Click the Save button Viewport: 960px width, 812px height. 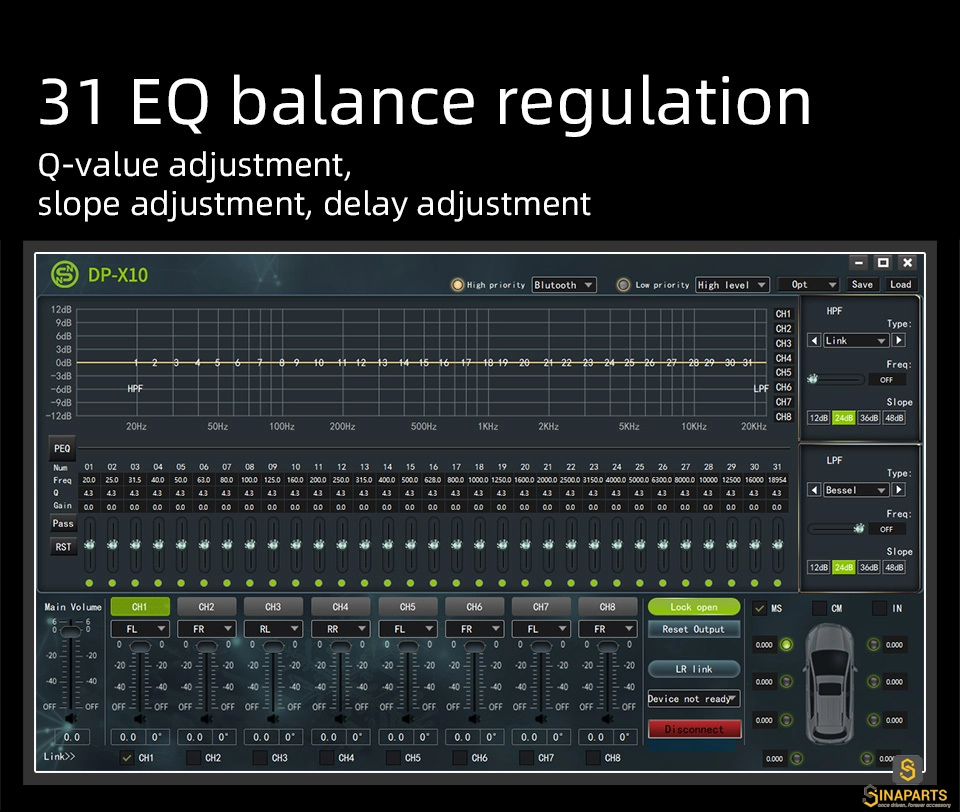[862, 284]
